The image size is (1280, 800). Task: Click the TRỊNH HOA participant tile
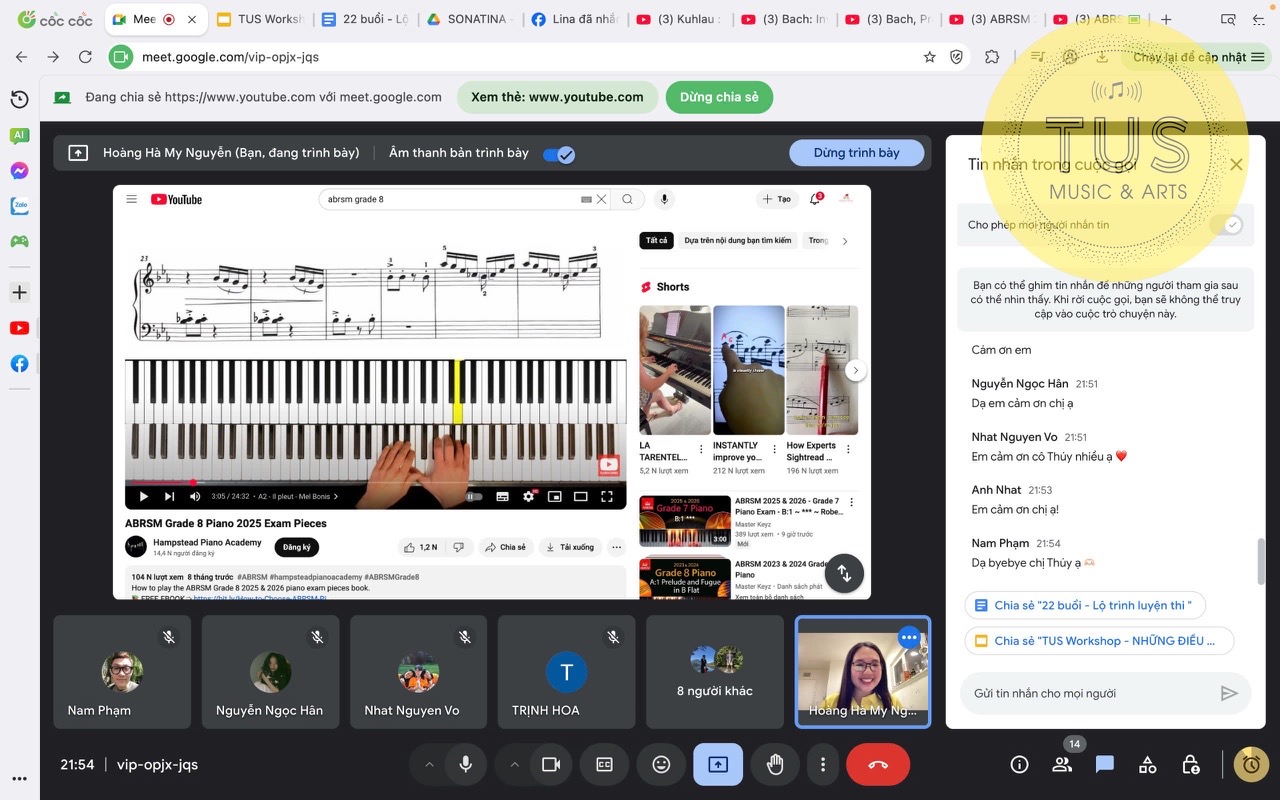(566, 672)
